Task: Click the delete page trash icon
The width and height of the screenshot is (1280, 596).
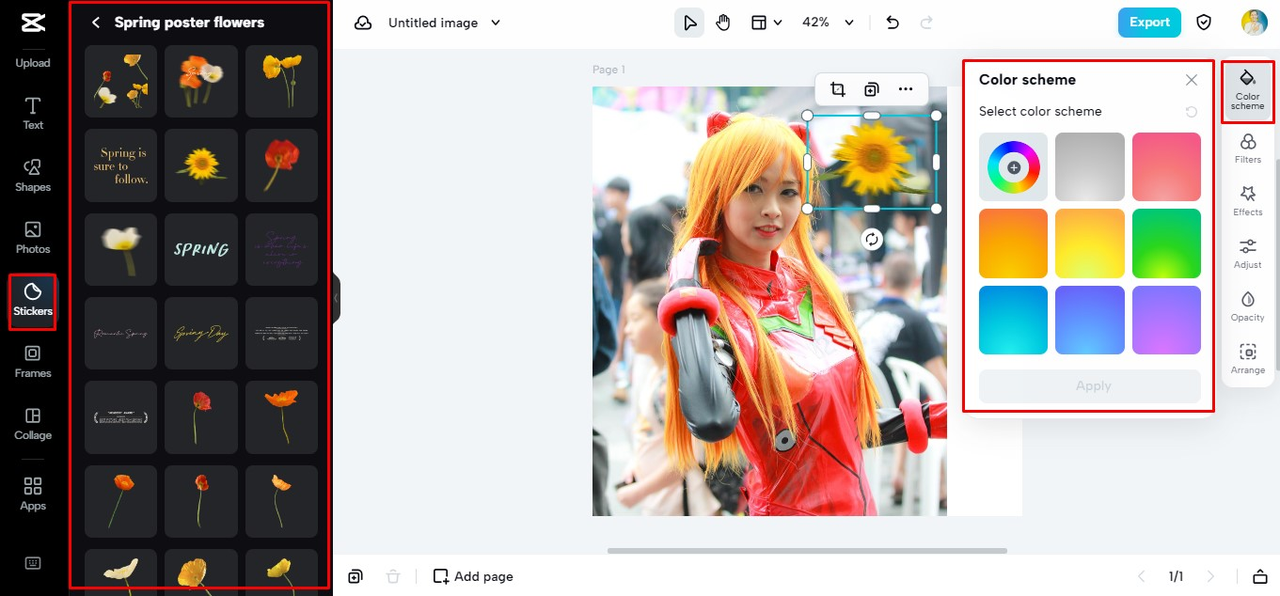Action: tap(393, 577)
